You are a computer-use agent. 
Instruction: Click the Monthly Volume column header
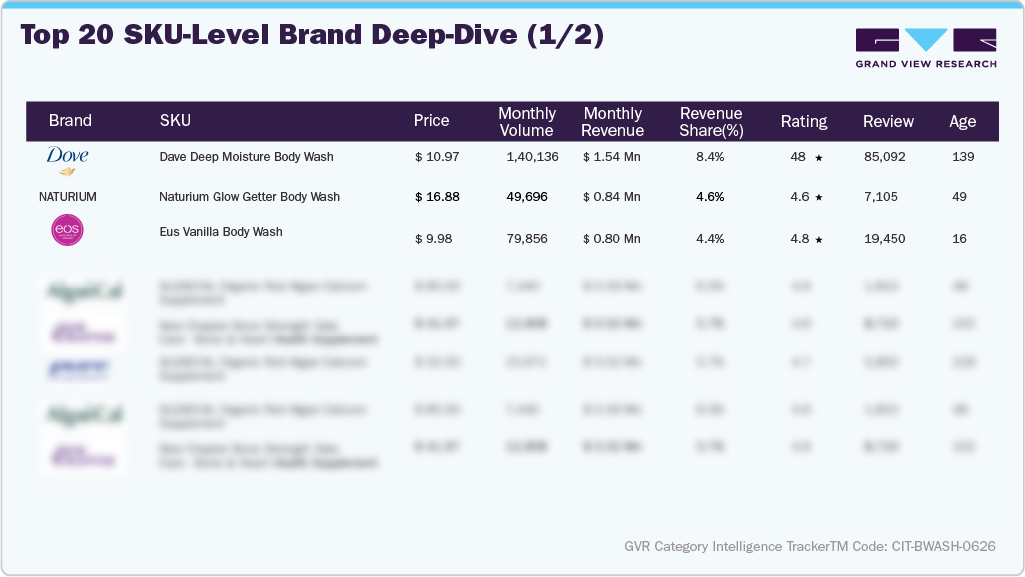[527, 122]
